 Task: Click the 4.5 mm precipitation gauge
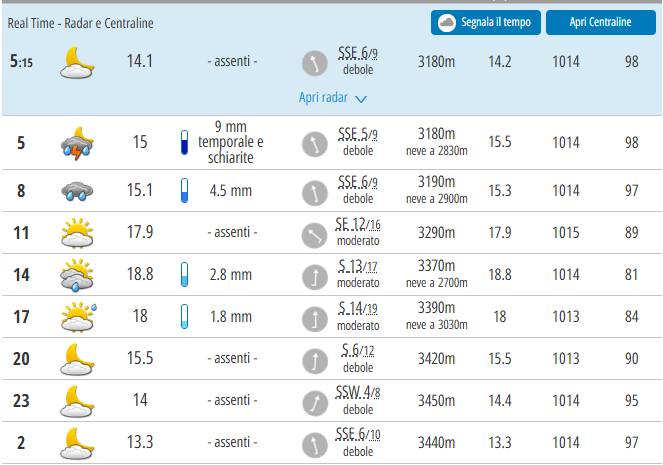point(183,191)
